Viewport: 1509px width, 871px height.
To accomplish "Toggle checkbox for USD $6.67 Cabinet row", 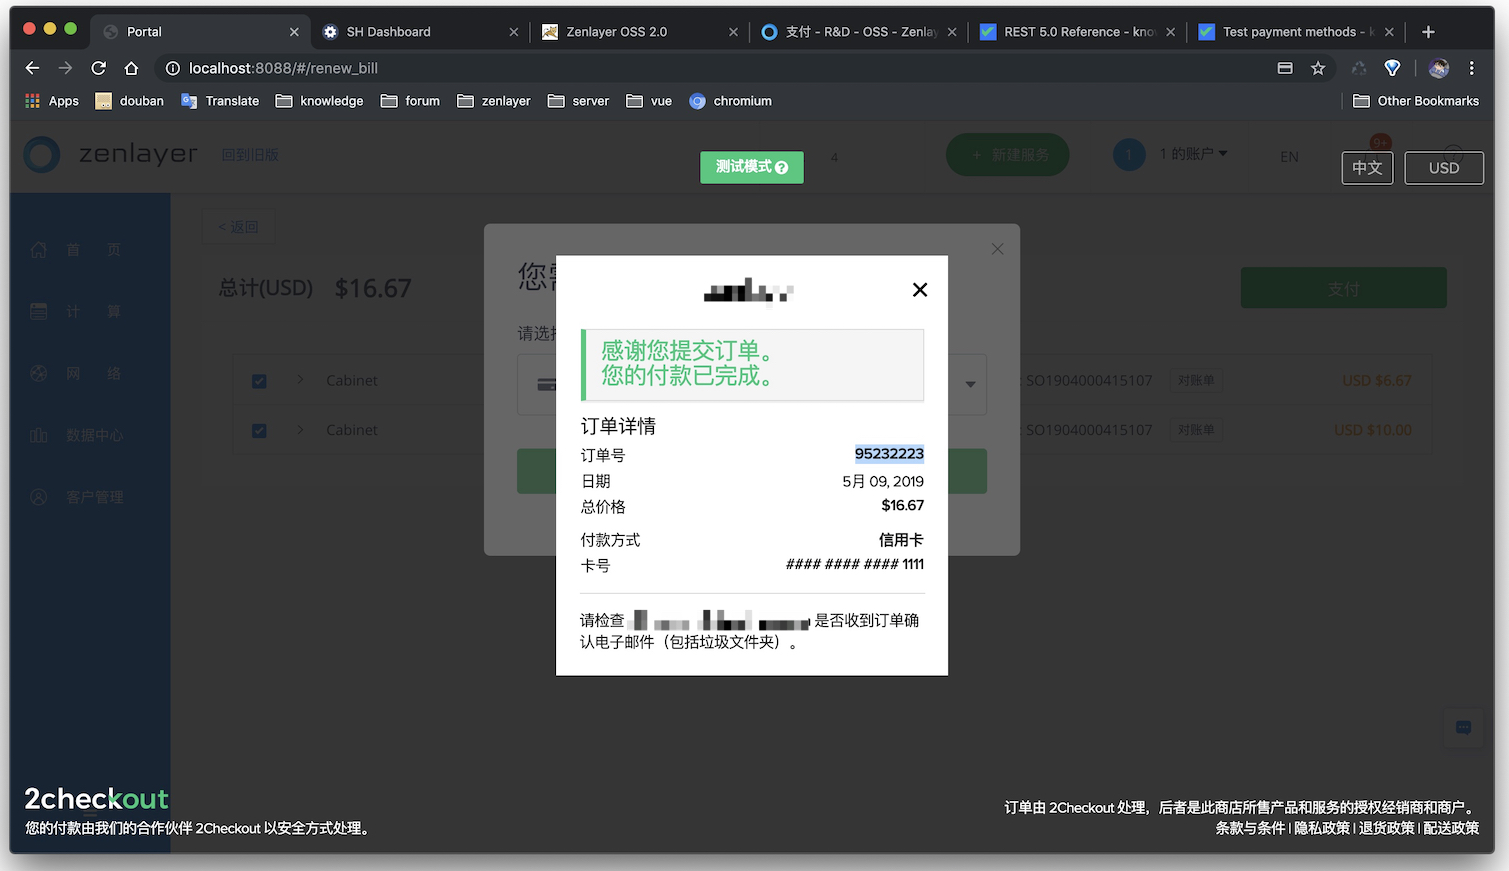I will tap(259, 381).
